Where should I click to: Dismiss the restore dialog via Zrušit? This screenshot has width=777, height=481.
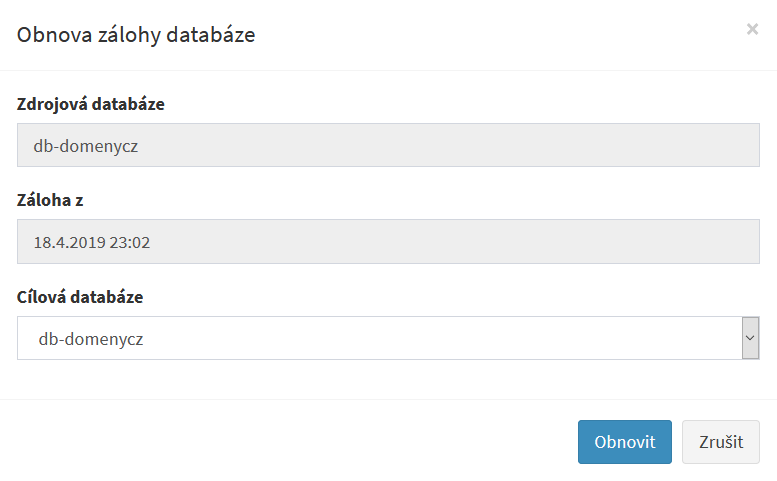(x=720, y=442)
